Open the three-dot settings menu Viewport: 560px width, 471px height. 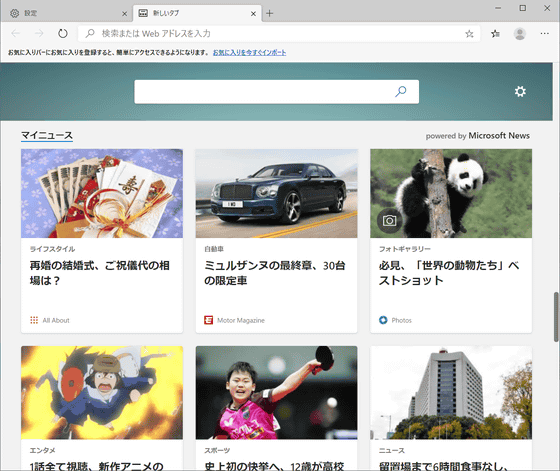[x=544, y=34]
